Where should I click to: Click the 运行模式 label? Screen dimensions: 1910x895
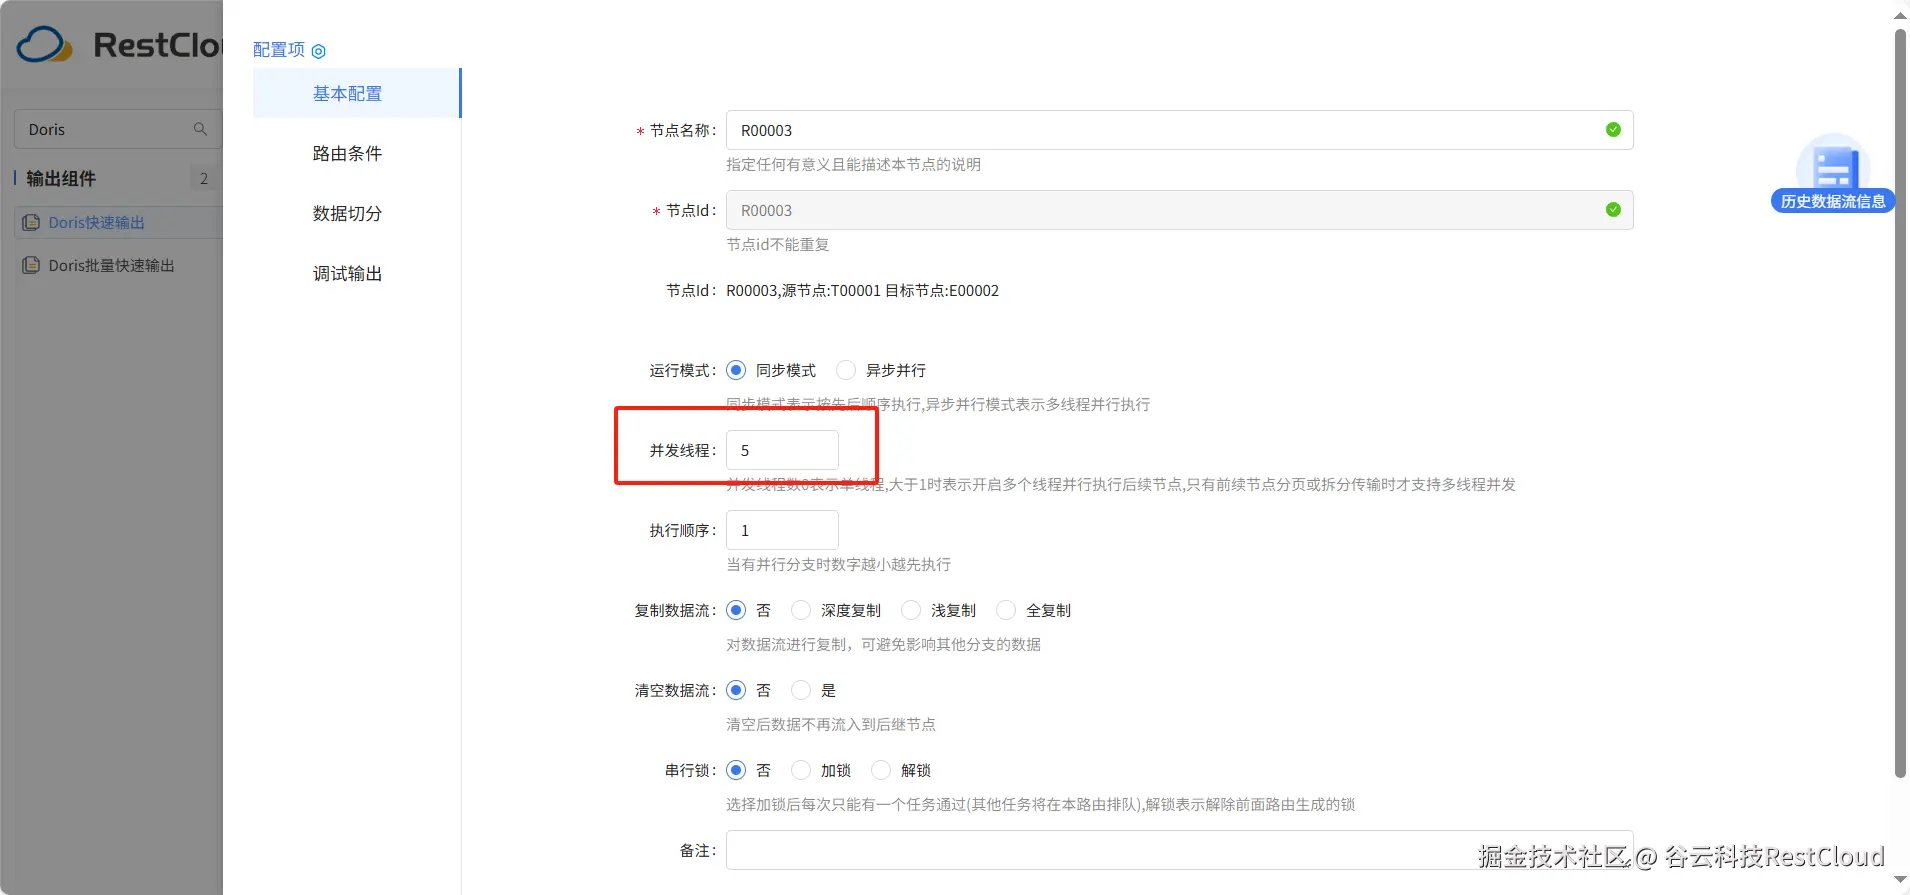[x=682, y=370]
